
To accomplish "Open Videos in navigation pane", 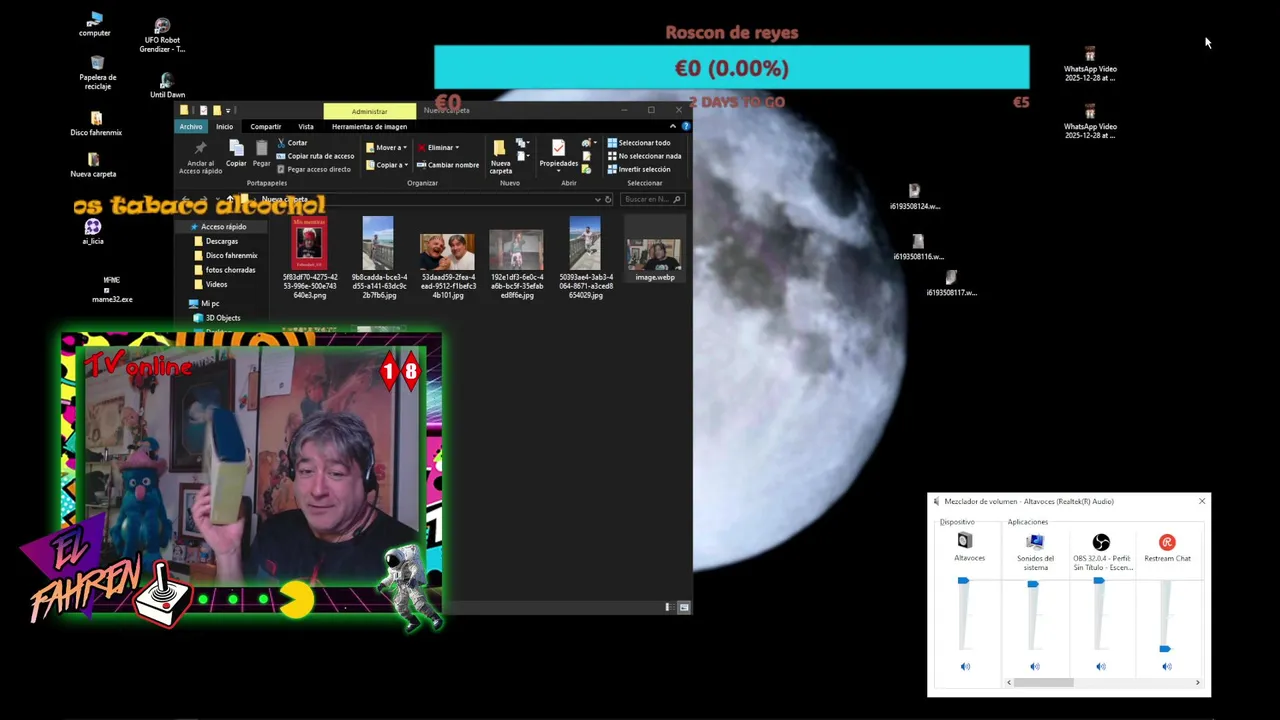I will (216, 284).
